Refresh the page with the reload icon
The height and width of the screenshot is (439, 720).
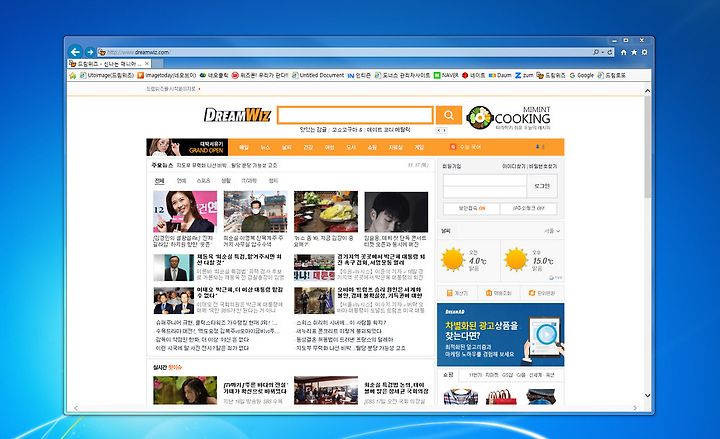point(610,52)
